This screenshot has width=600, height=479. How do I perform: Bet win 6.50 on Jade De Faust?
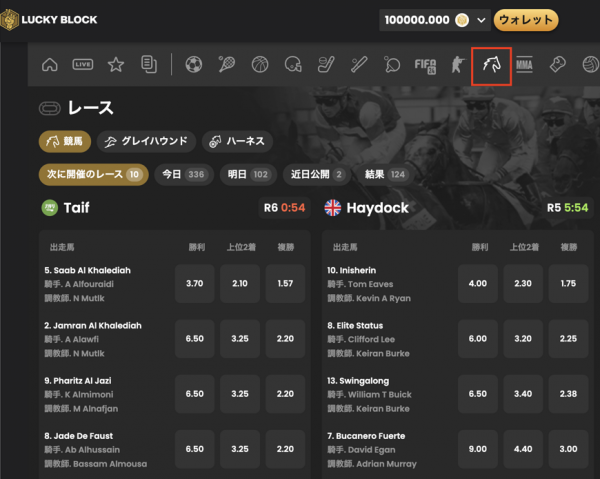(x=194, y=449)
